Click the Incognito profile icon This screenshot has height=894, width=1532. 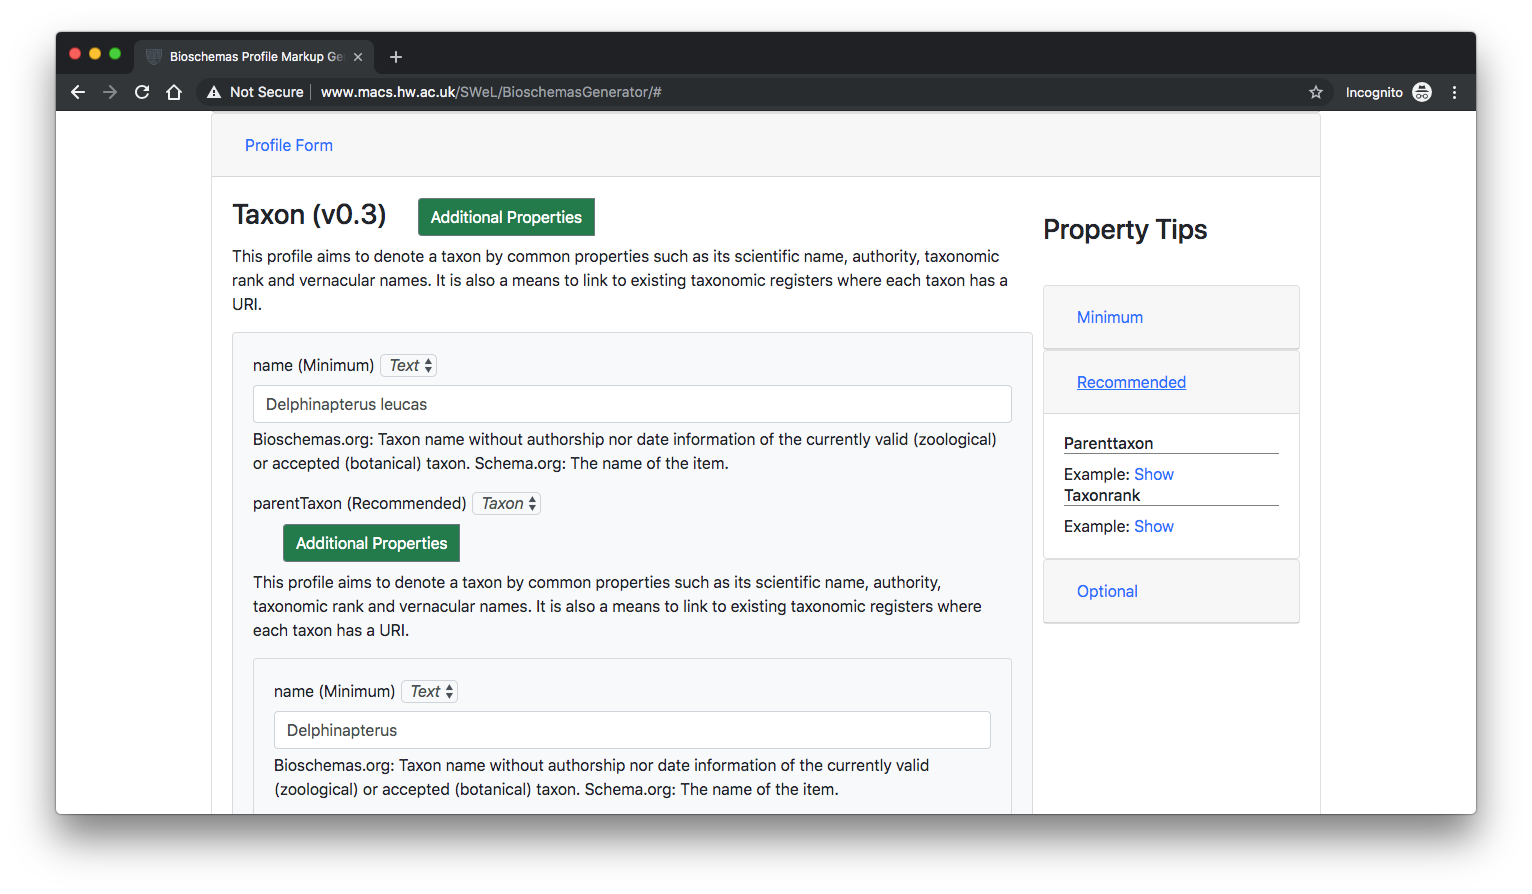(x=1422, y=92)
